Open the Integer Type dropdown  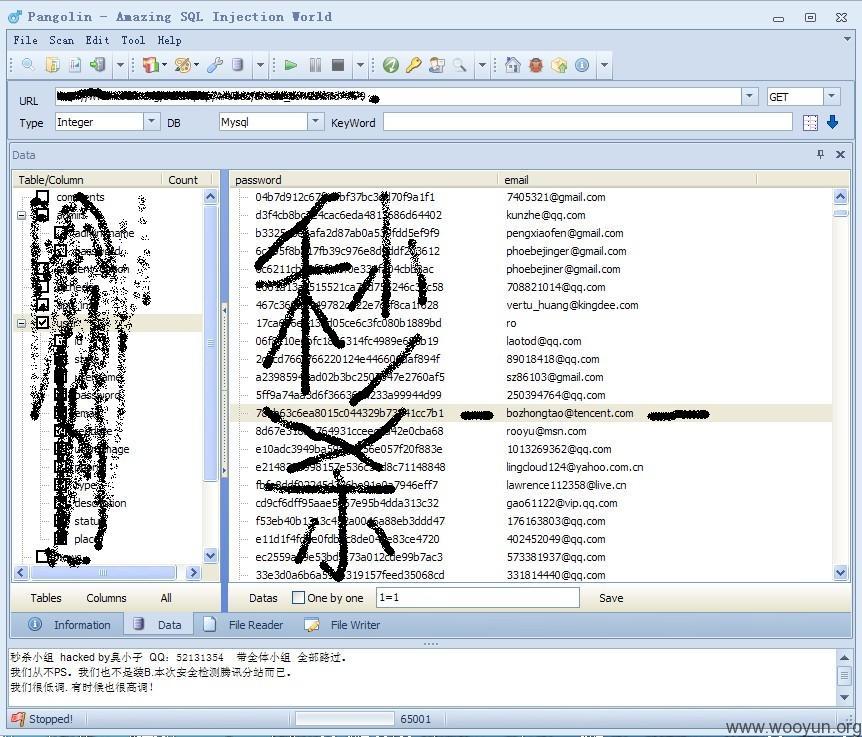tap(151, 121)
